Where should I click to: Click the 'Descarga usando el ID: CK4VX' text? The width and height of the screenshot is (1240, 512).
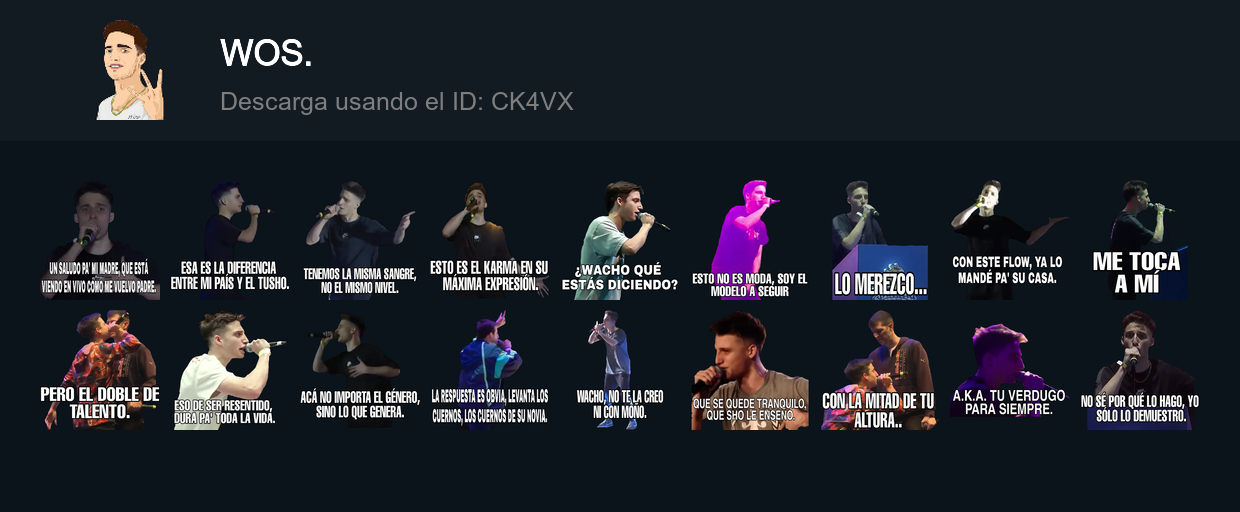click(x=397, y=102)
